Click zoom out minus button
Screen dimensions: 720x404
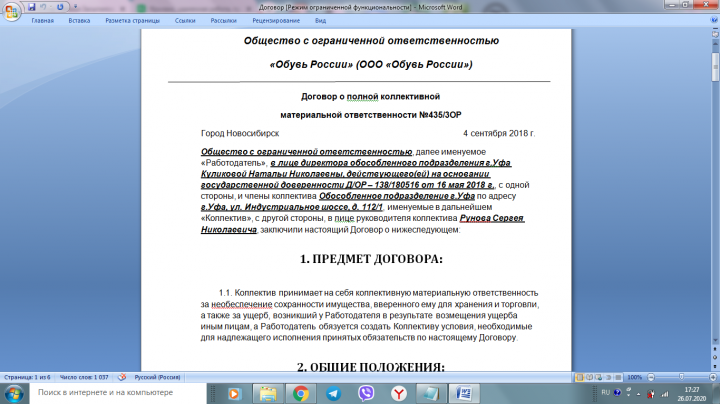[651, 377]
